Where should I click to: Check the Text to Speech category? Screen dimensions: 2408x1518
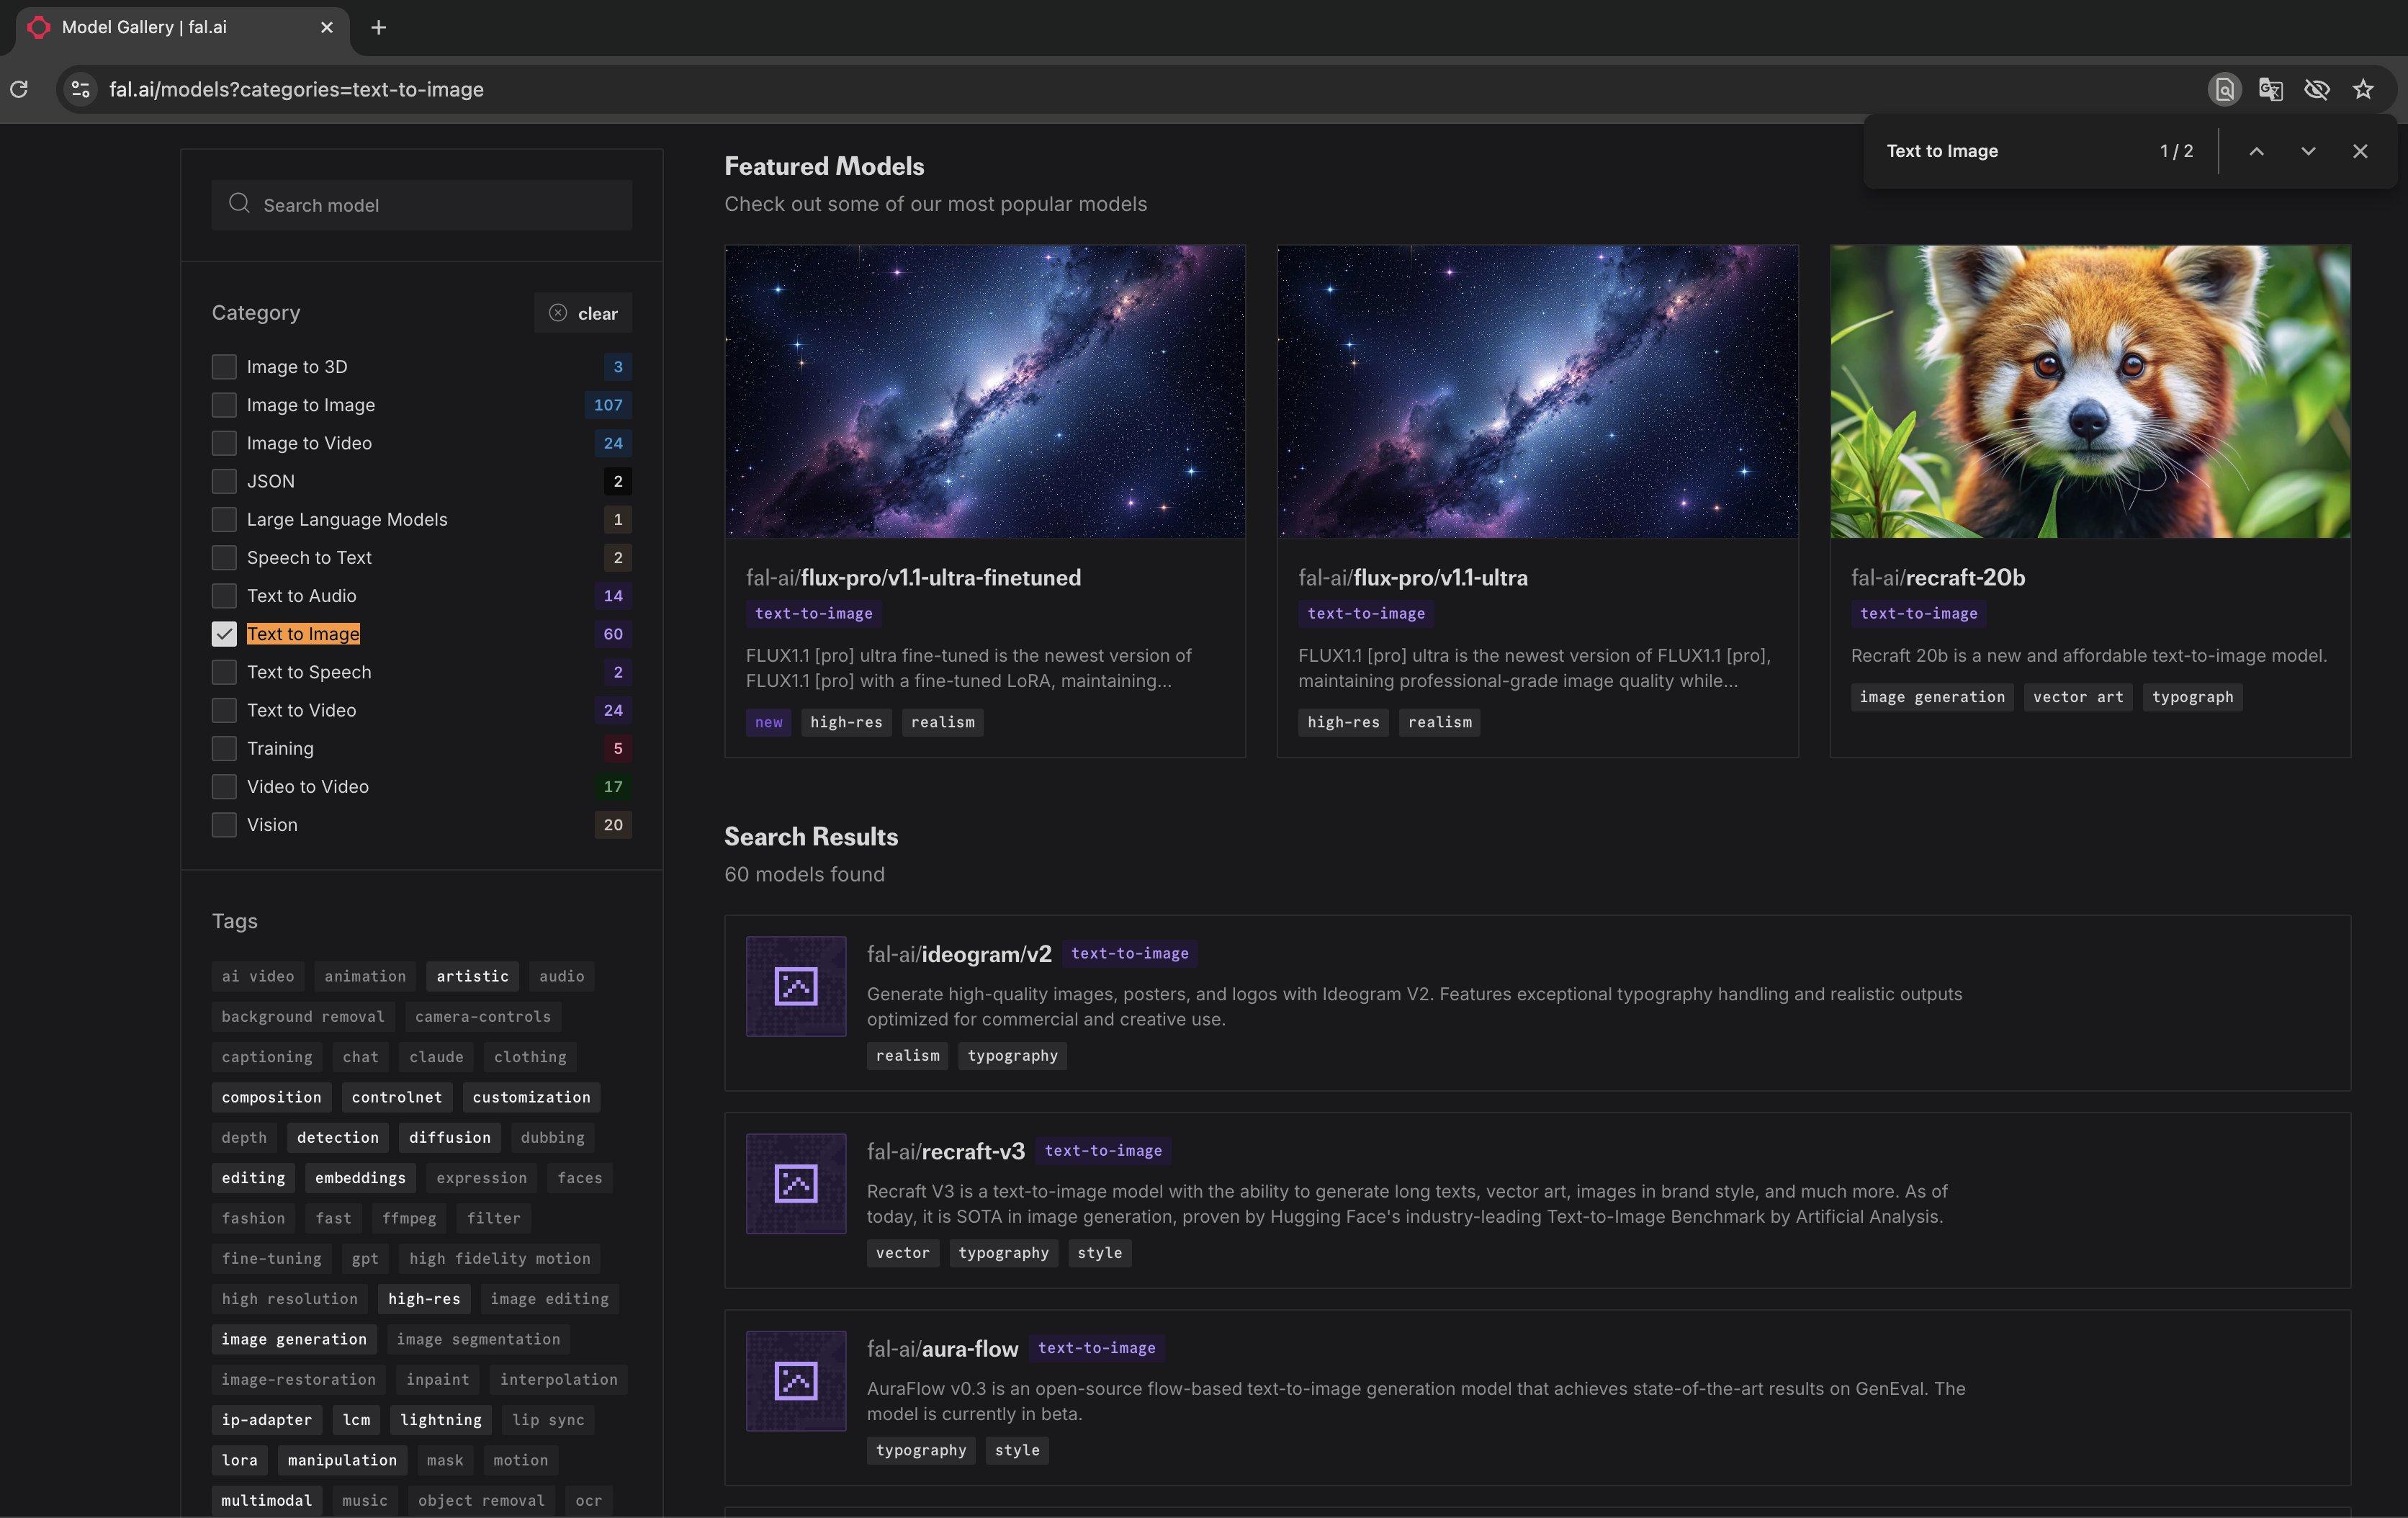click(224, 672)
